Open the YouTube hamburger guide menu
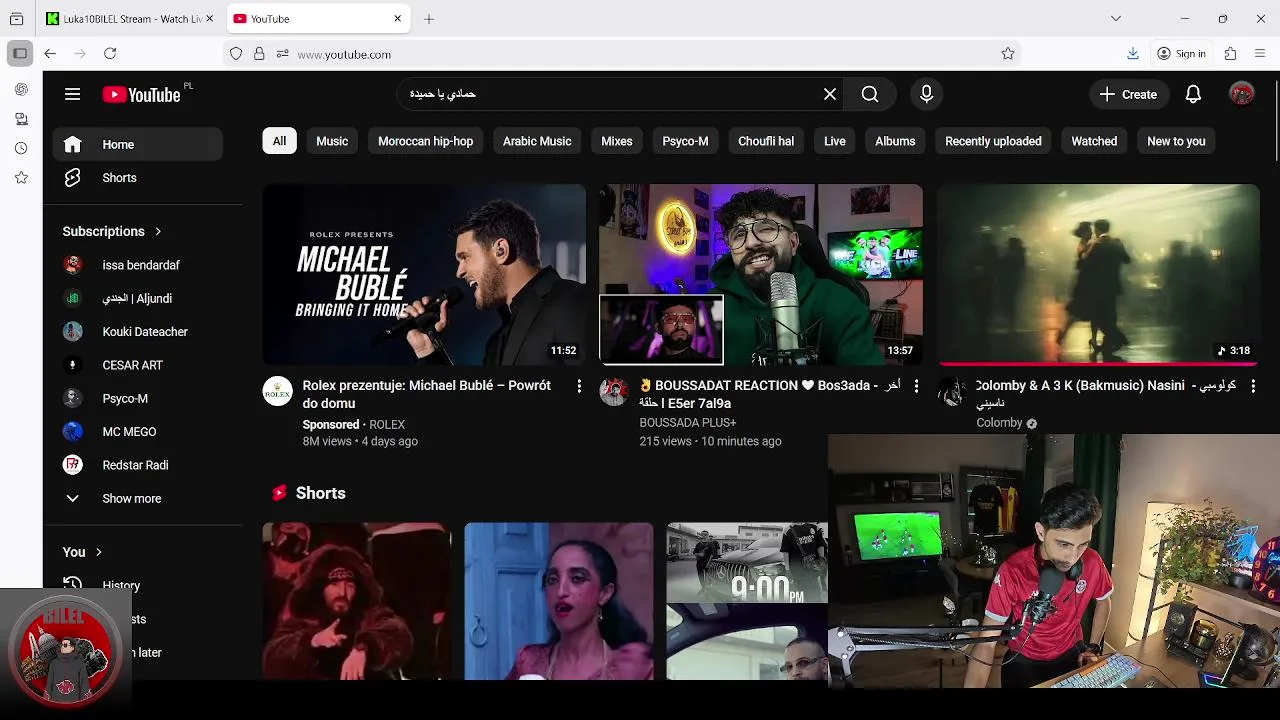The height and width of the screenshot is (720, 1280). click(72, 94)
